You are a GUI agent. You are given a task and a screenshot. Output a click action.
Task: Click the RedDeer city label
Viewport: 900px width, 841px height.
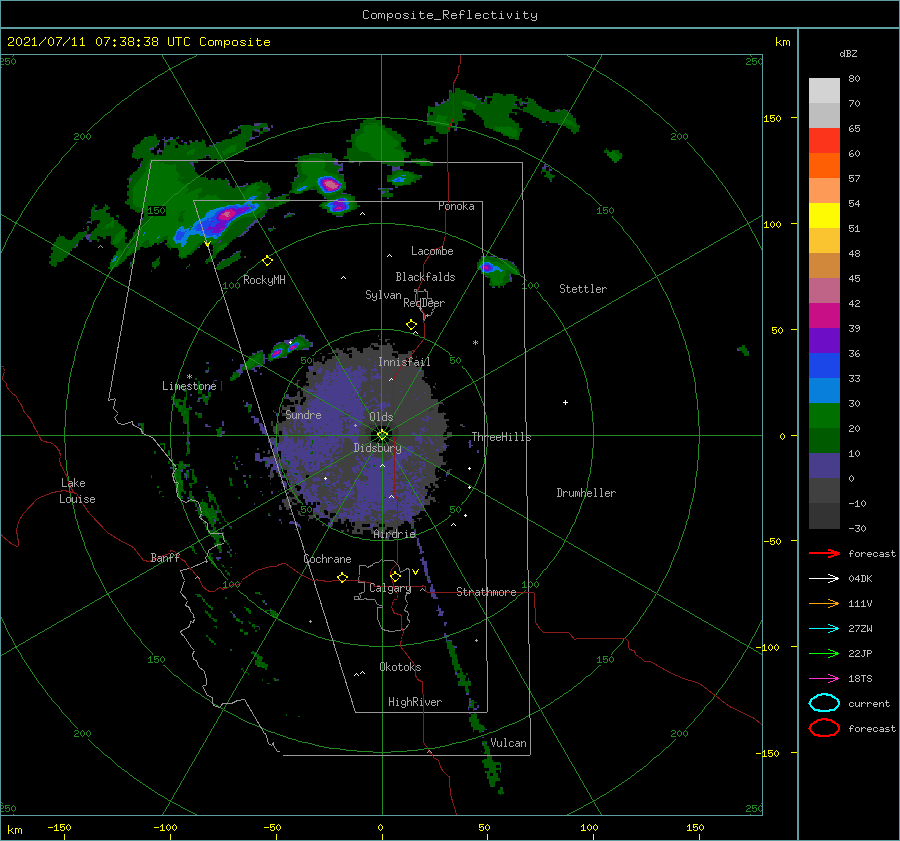coord(424,303)
